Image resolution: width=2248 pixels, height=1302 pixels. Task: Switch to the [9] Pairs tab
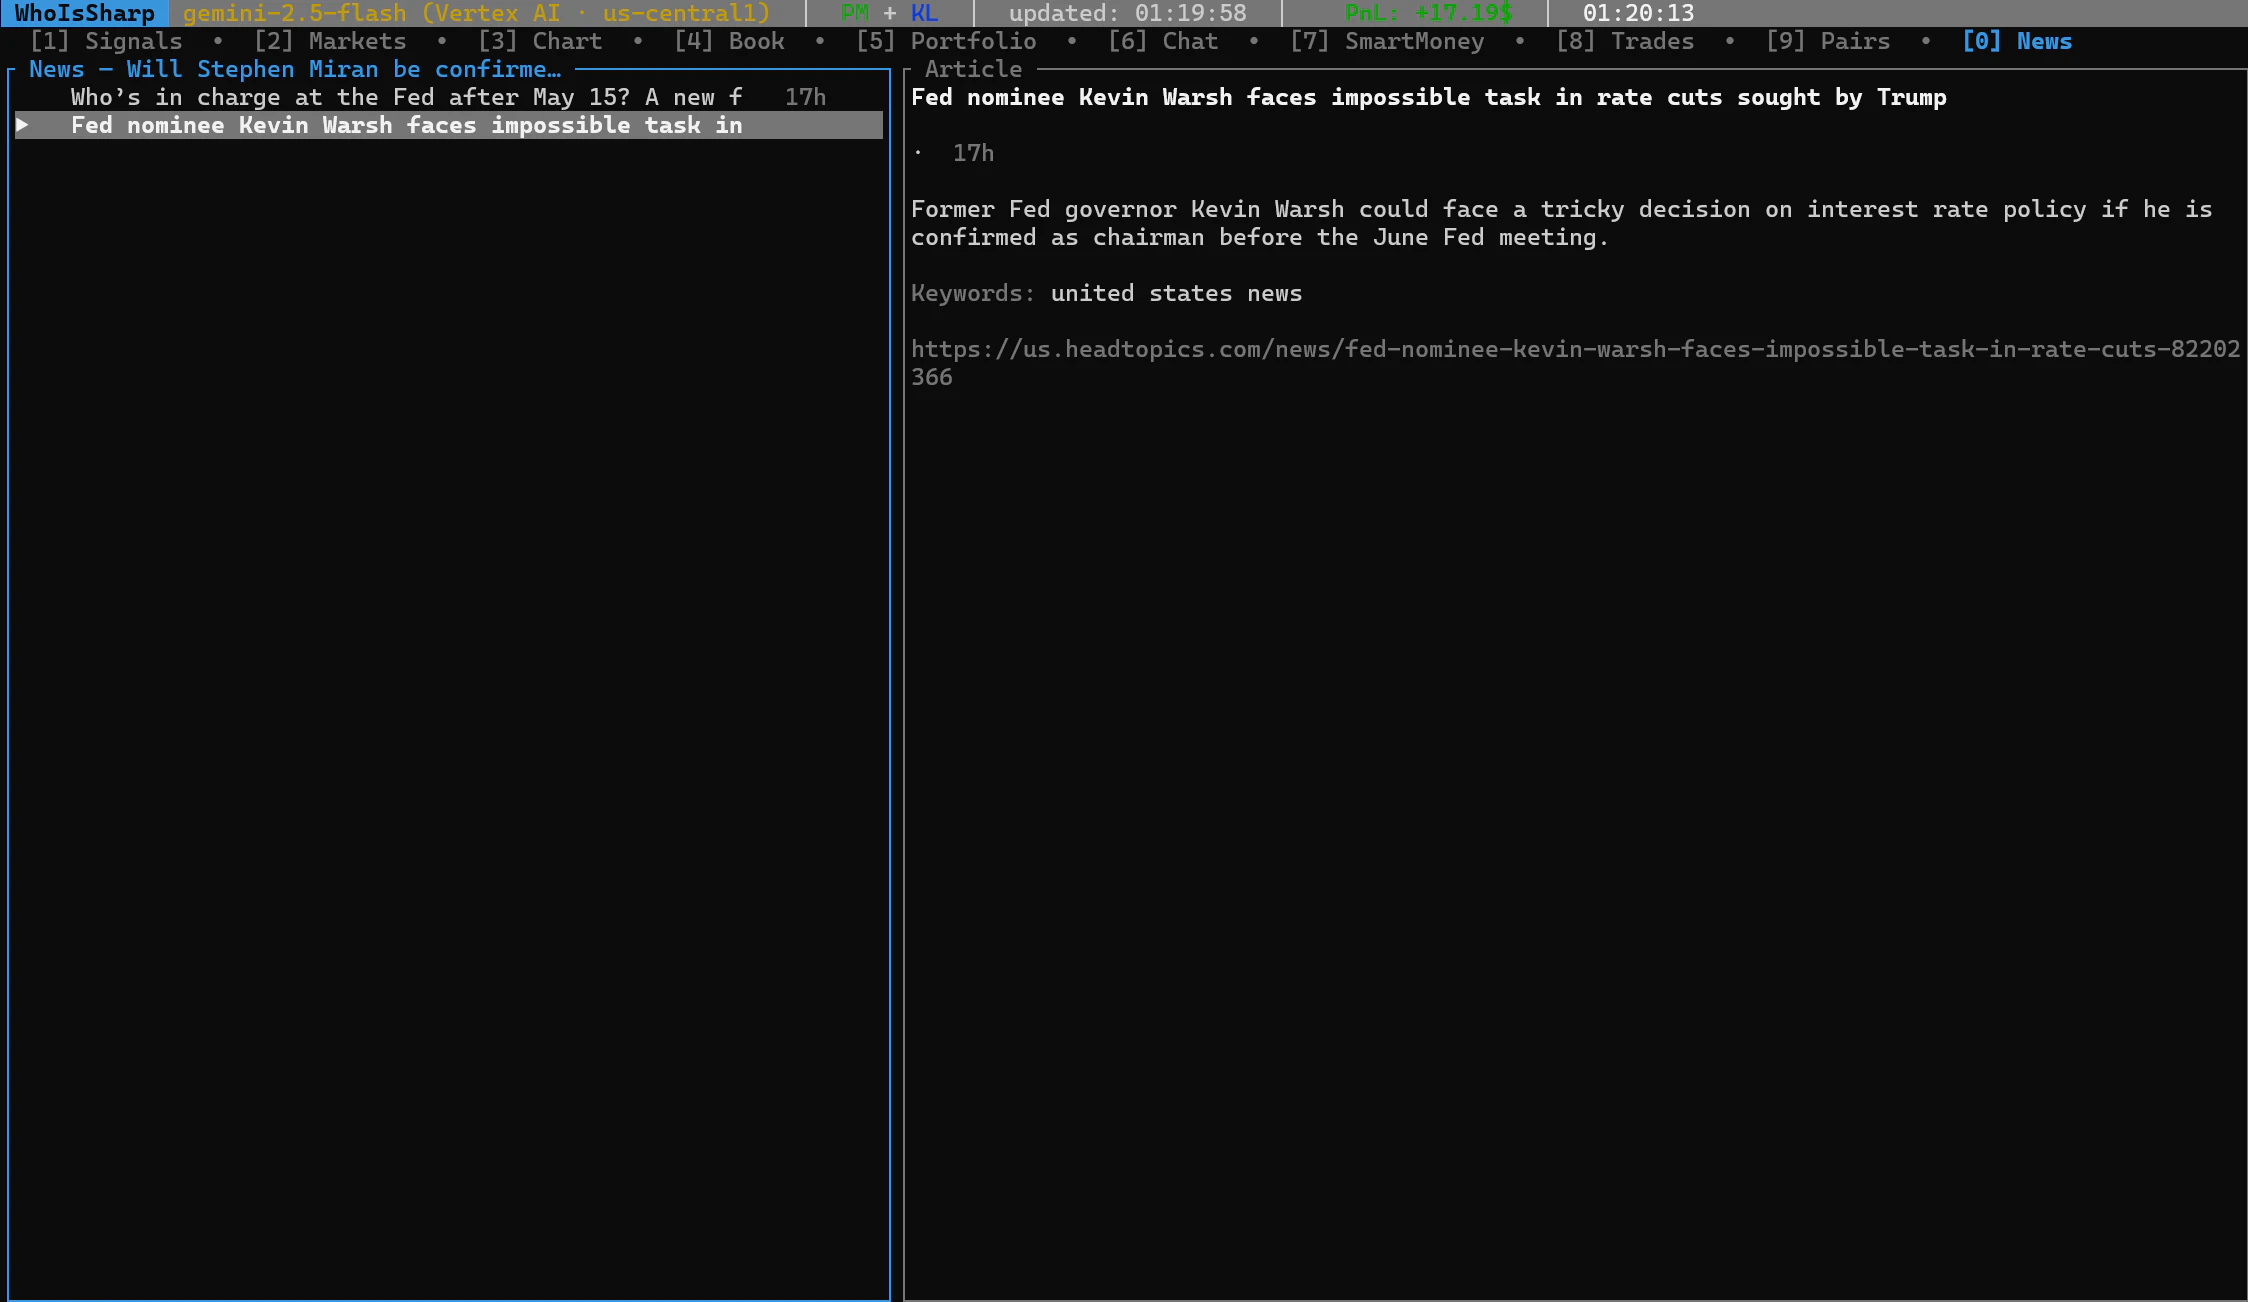[1828, 41]
